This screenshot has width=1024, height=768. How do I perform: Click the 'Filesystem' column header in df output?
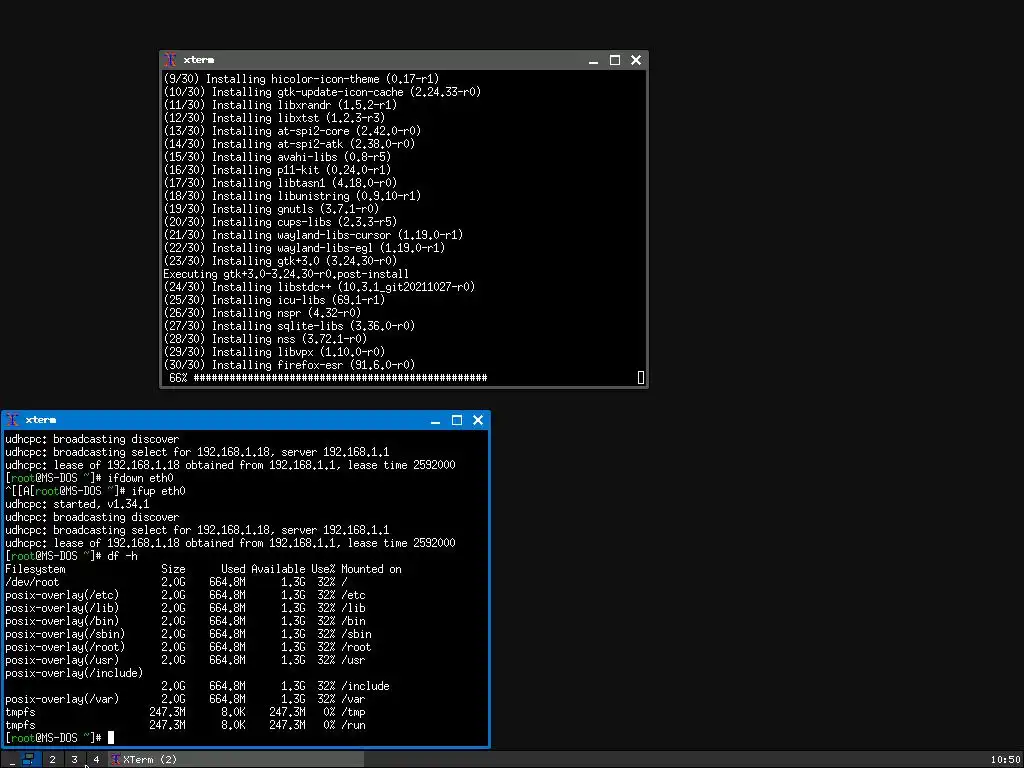point(35,569)
